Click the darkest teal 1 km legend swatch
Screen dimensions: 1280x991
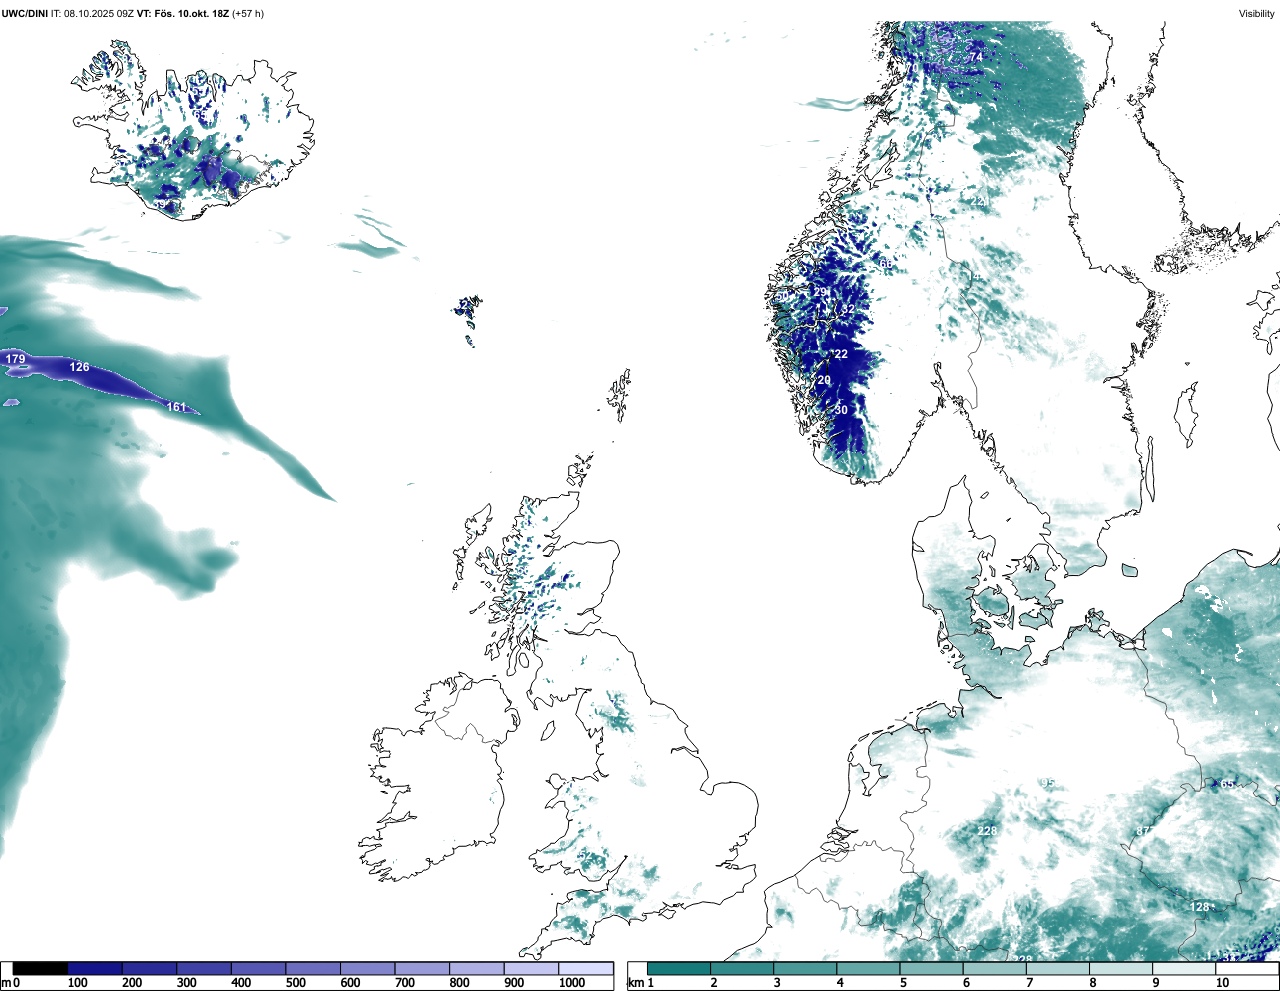tap(679, 968)
